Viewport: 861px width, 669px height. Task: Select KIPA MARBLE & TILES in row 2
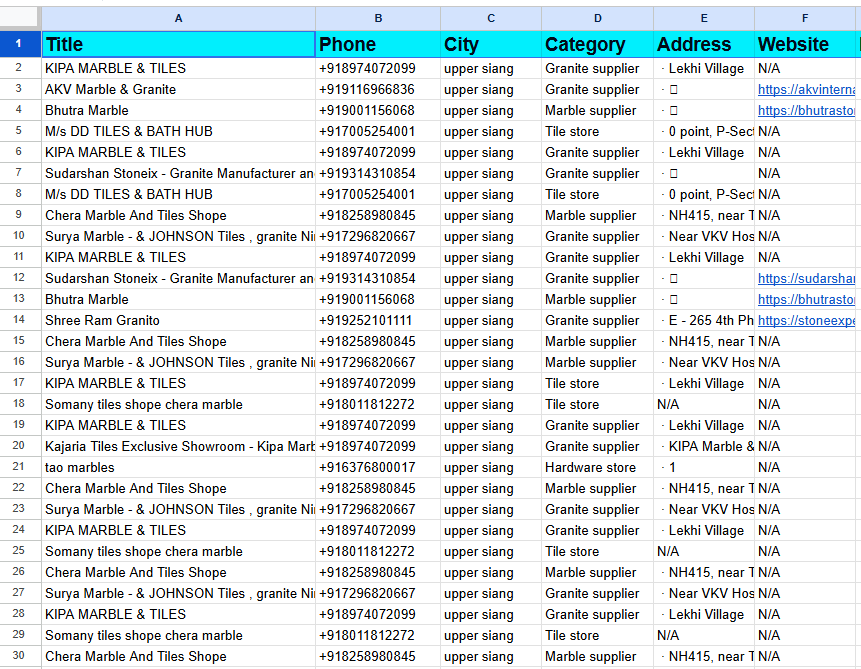click(x=178, y=69)
